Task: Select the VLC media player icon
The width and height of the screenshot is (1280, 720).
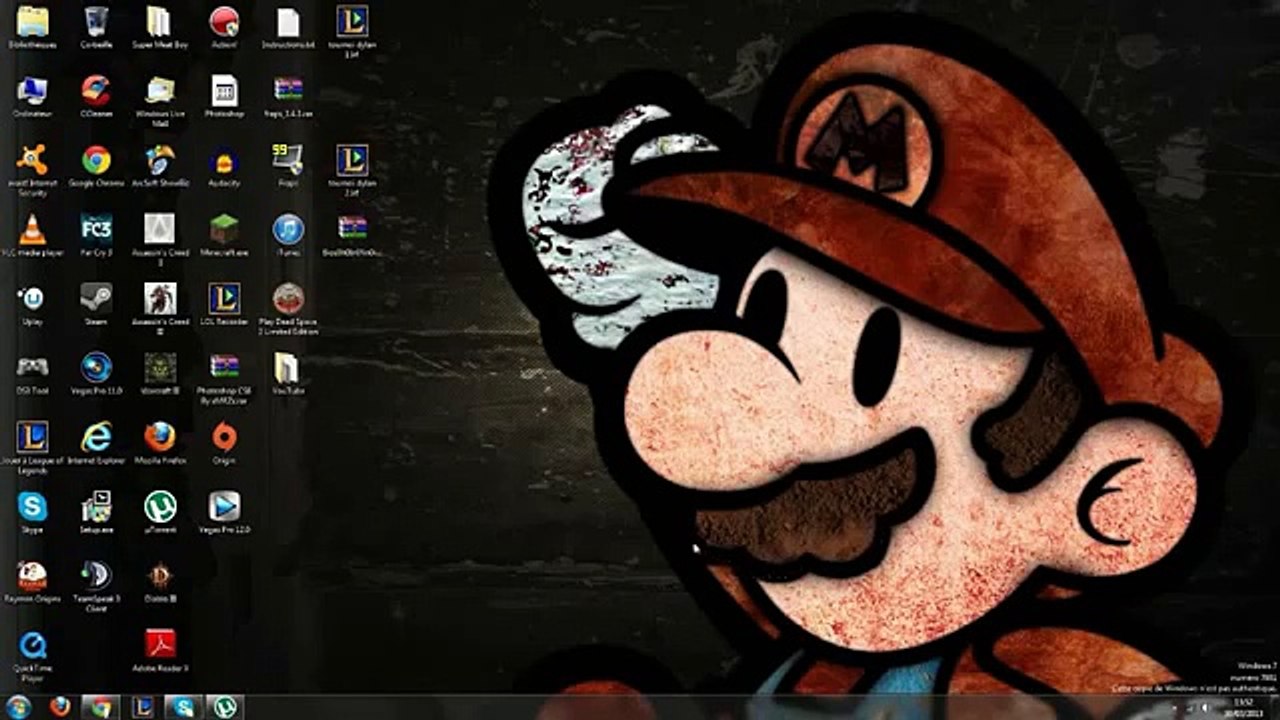Action: pyautogui.click(x=33, y=230)
